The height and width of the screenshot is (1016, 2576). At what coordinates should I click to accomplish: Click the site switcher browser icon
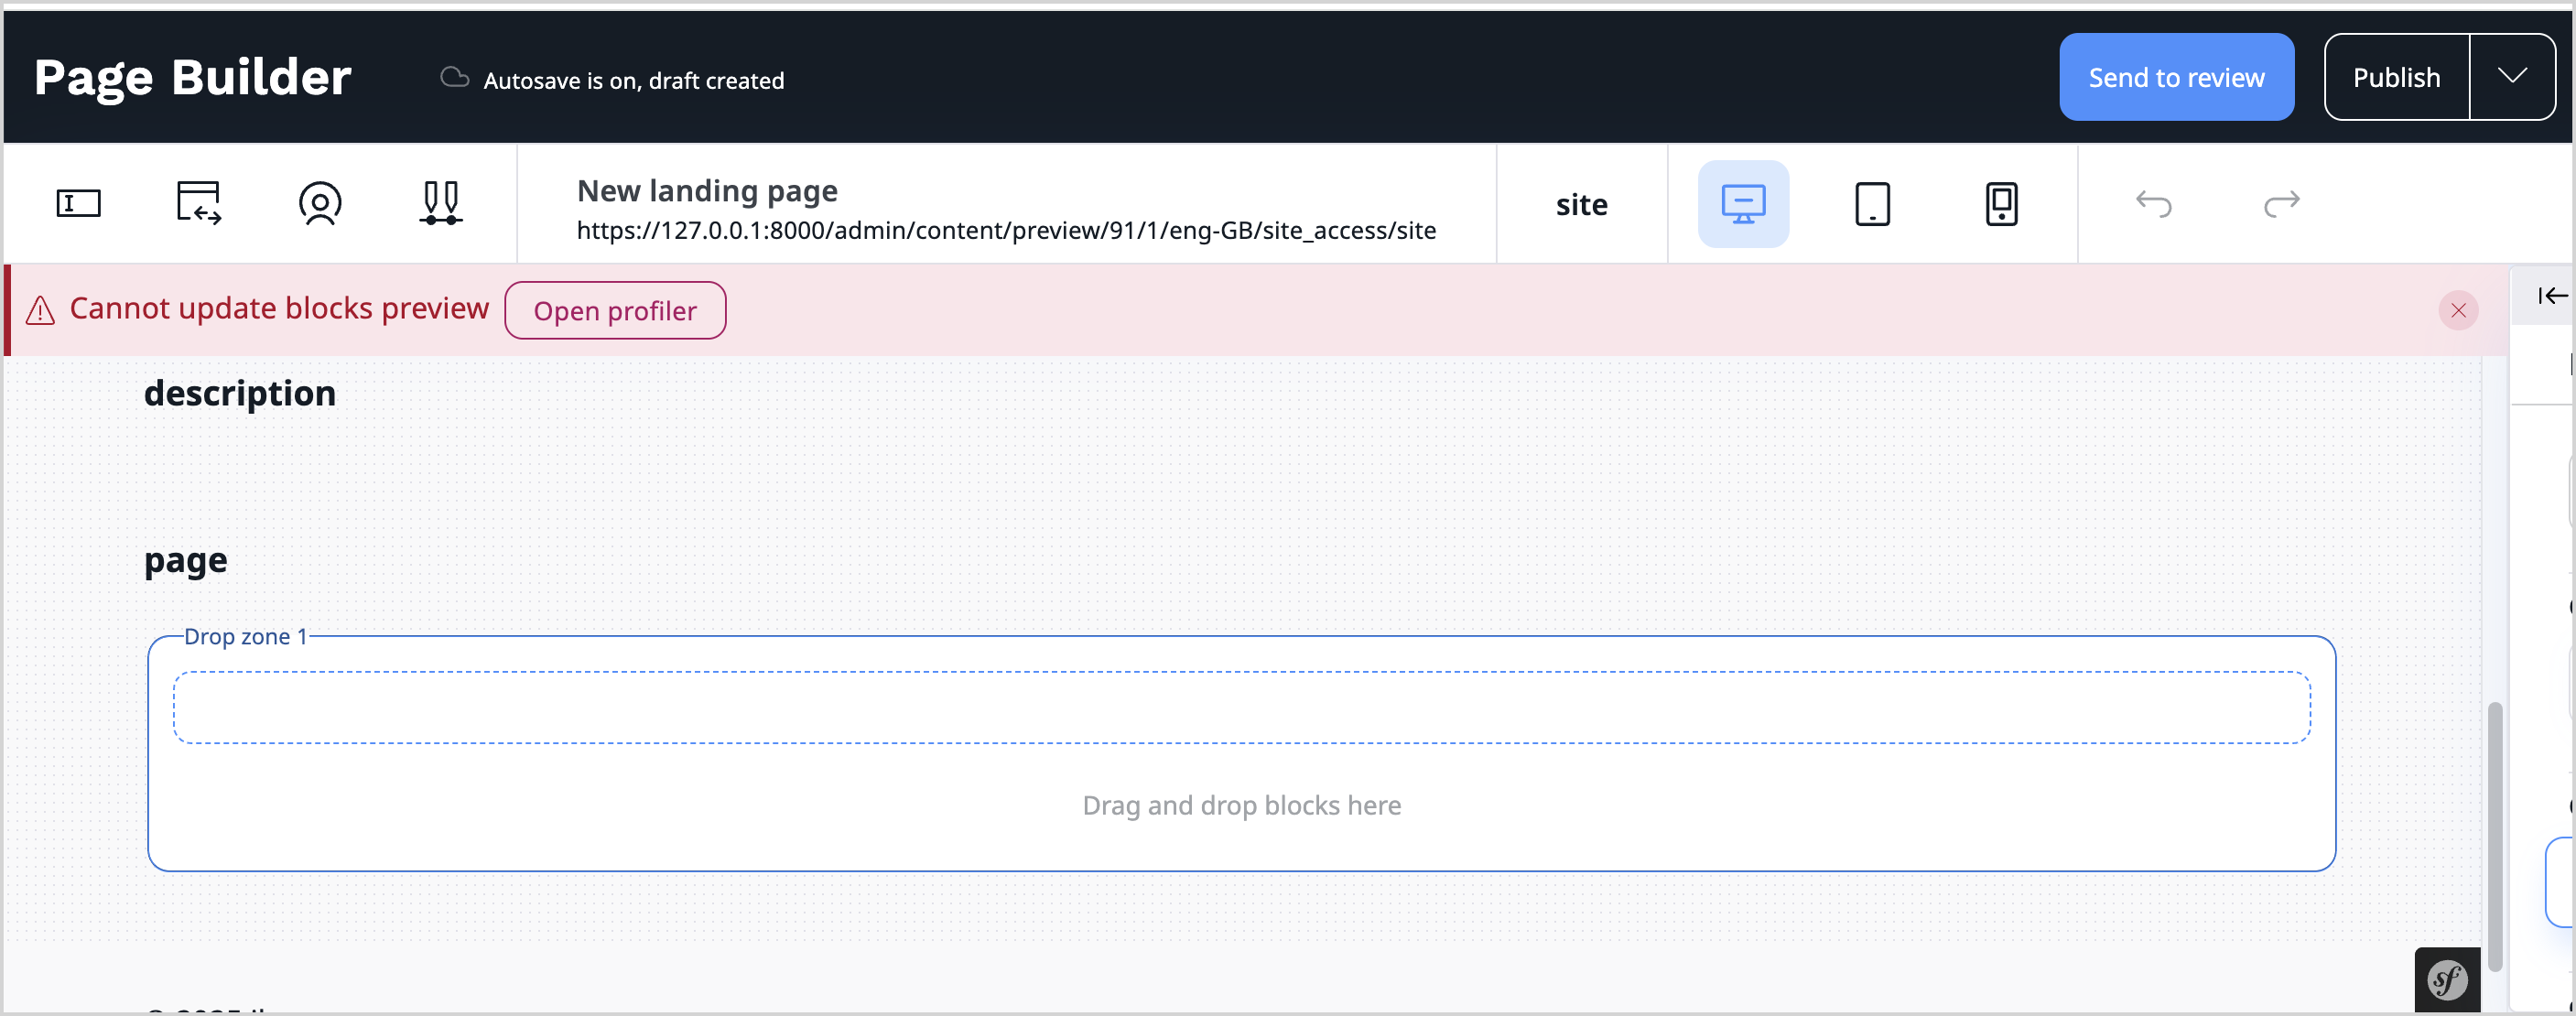point(197,203)
